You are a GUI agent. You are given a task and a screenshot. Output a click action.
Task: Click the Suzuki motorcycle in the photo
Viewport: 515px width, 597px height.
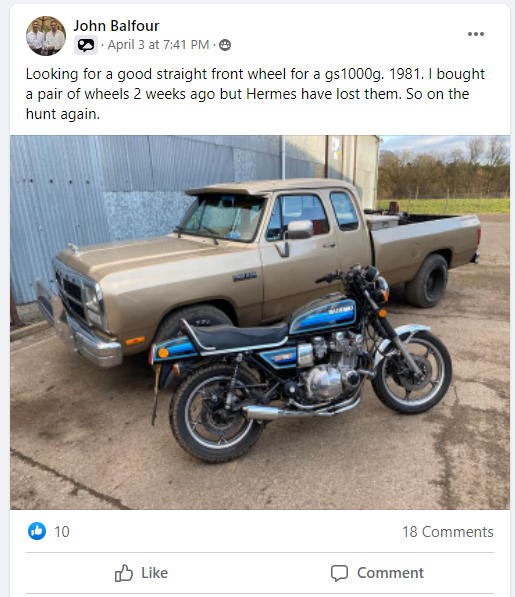coord(301,362)
